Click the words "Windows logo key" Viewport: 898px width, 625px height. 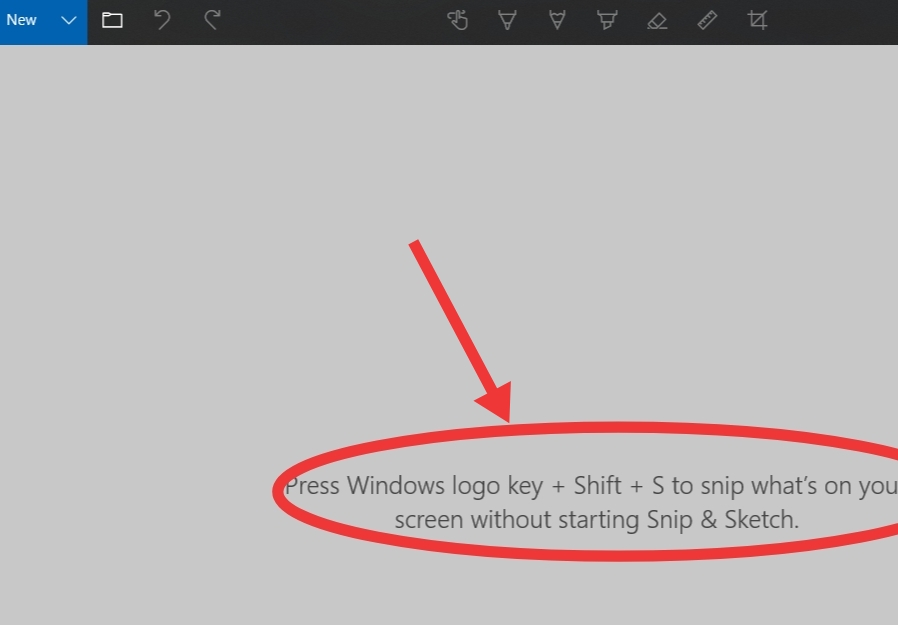(445, 486)
